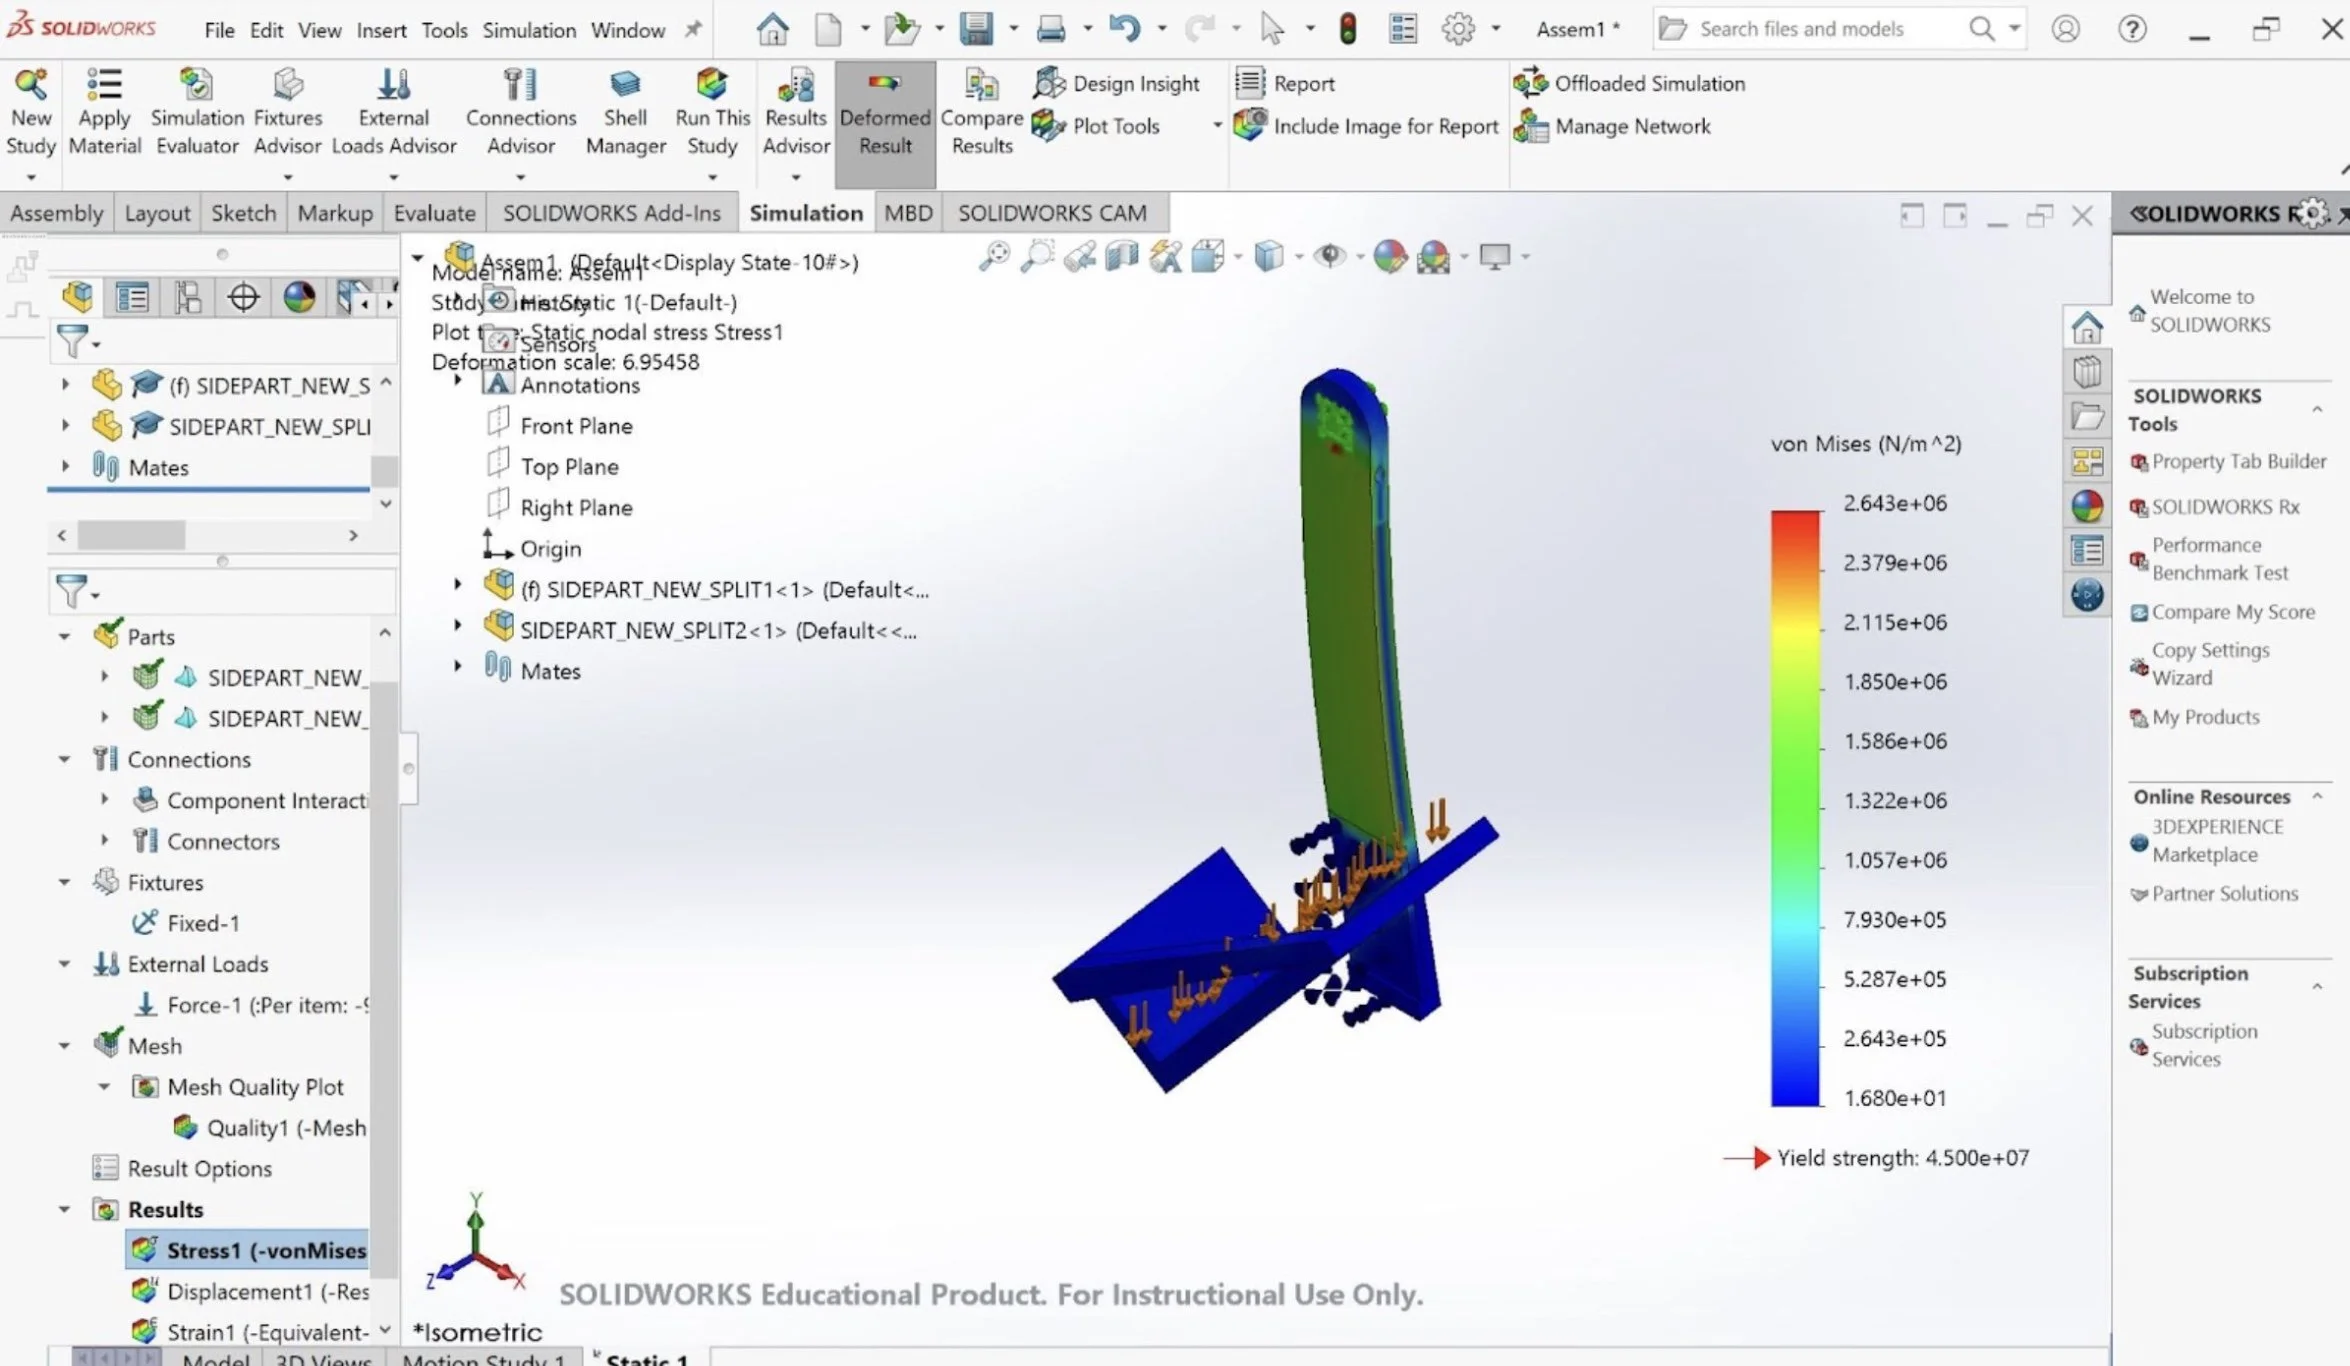Image resolution: width=2350 pixels, height=1366 pixels.
Task: Toggle the Deformed Result button
Action: click(x=885, y=115)
